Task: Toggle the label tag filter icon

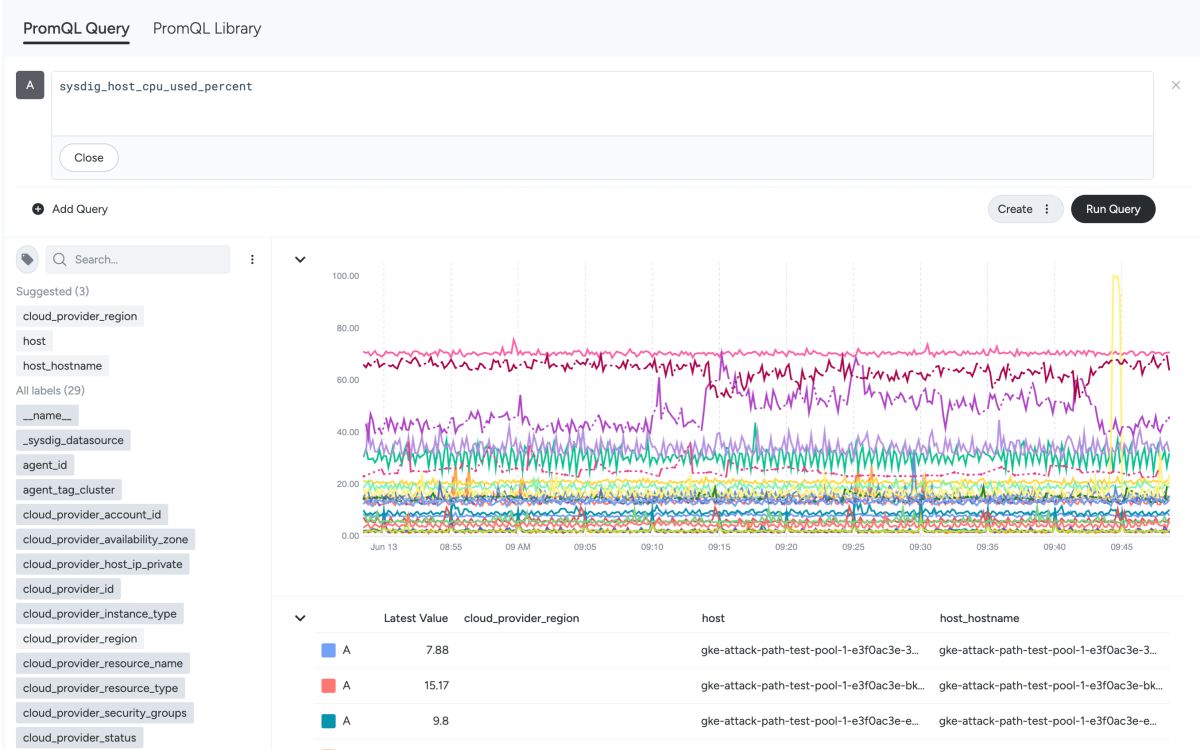Action: pos(28,260)
